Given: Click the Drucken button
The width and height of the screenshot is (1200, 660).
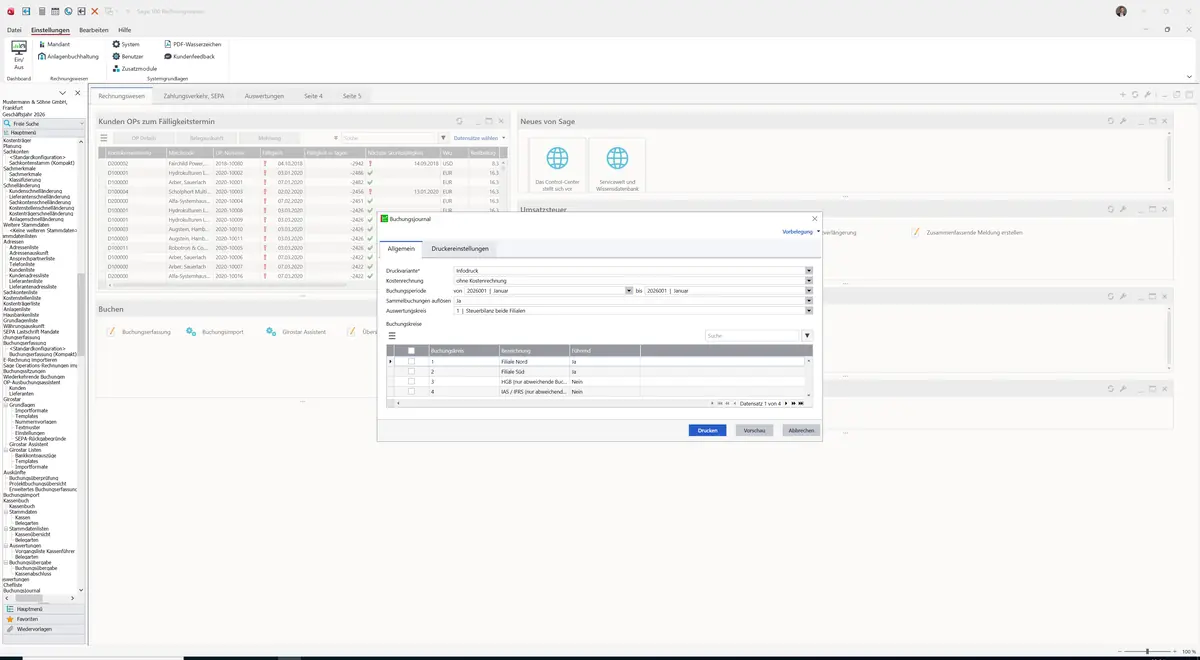Looking at the screenshot, I should click(707, 430).
